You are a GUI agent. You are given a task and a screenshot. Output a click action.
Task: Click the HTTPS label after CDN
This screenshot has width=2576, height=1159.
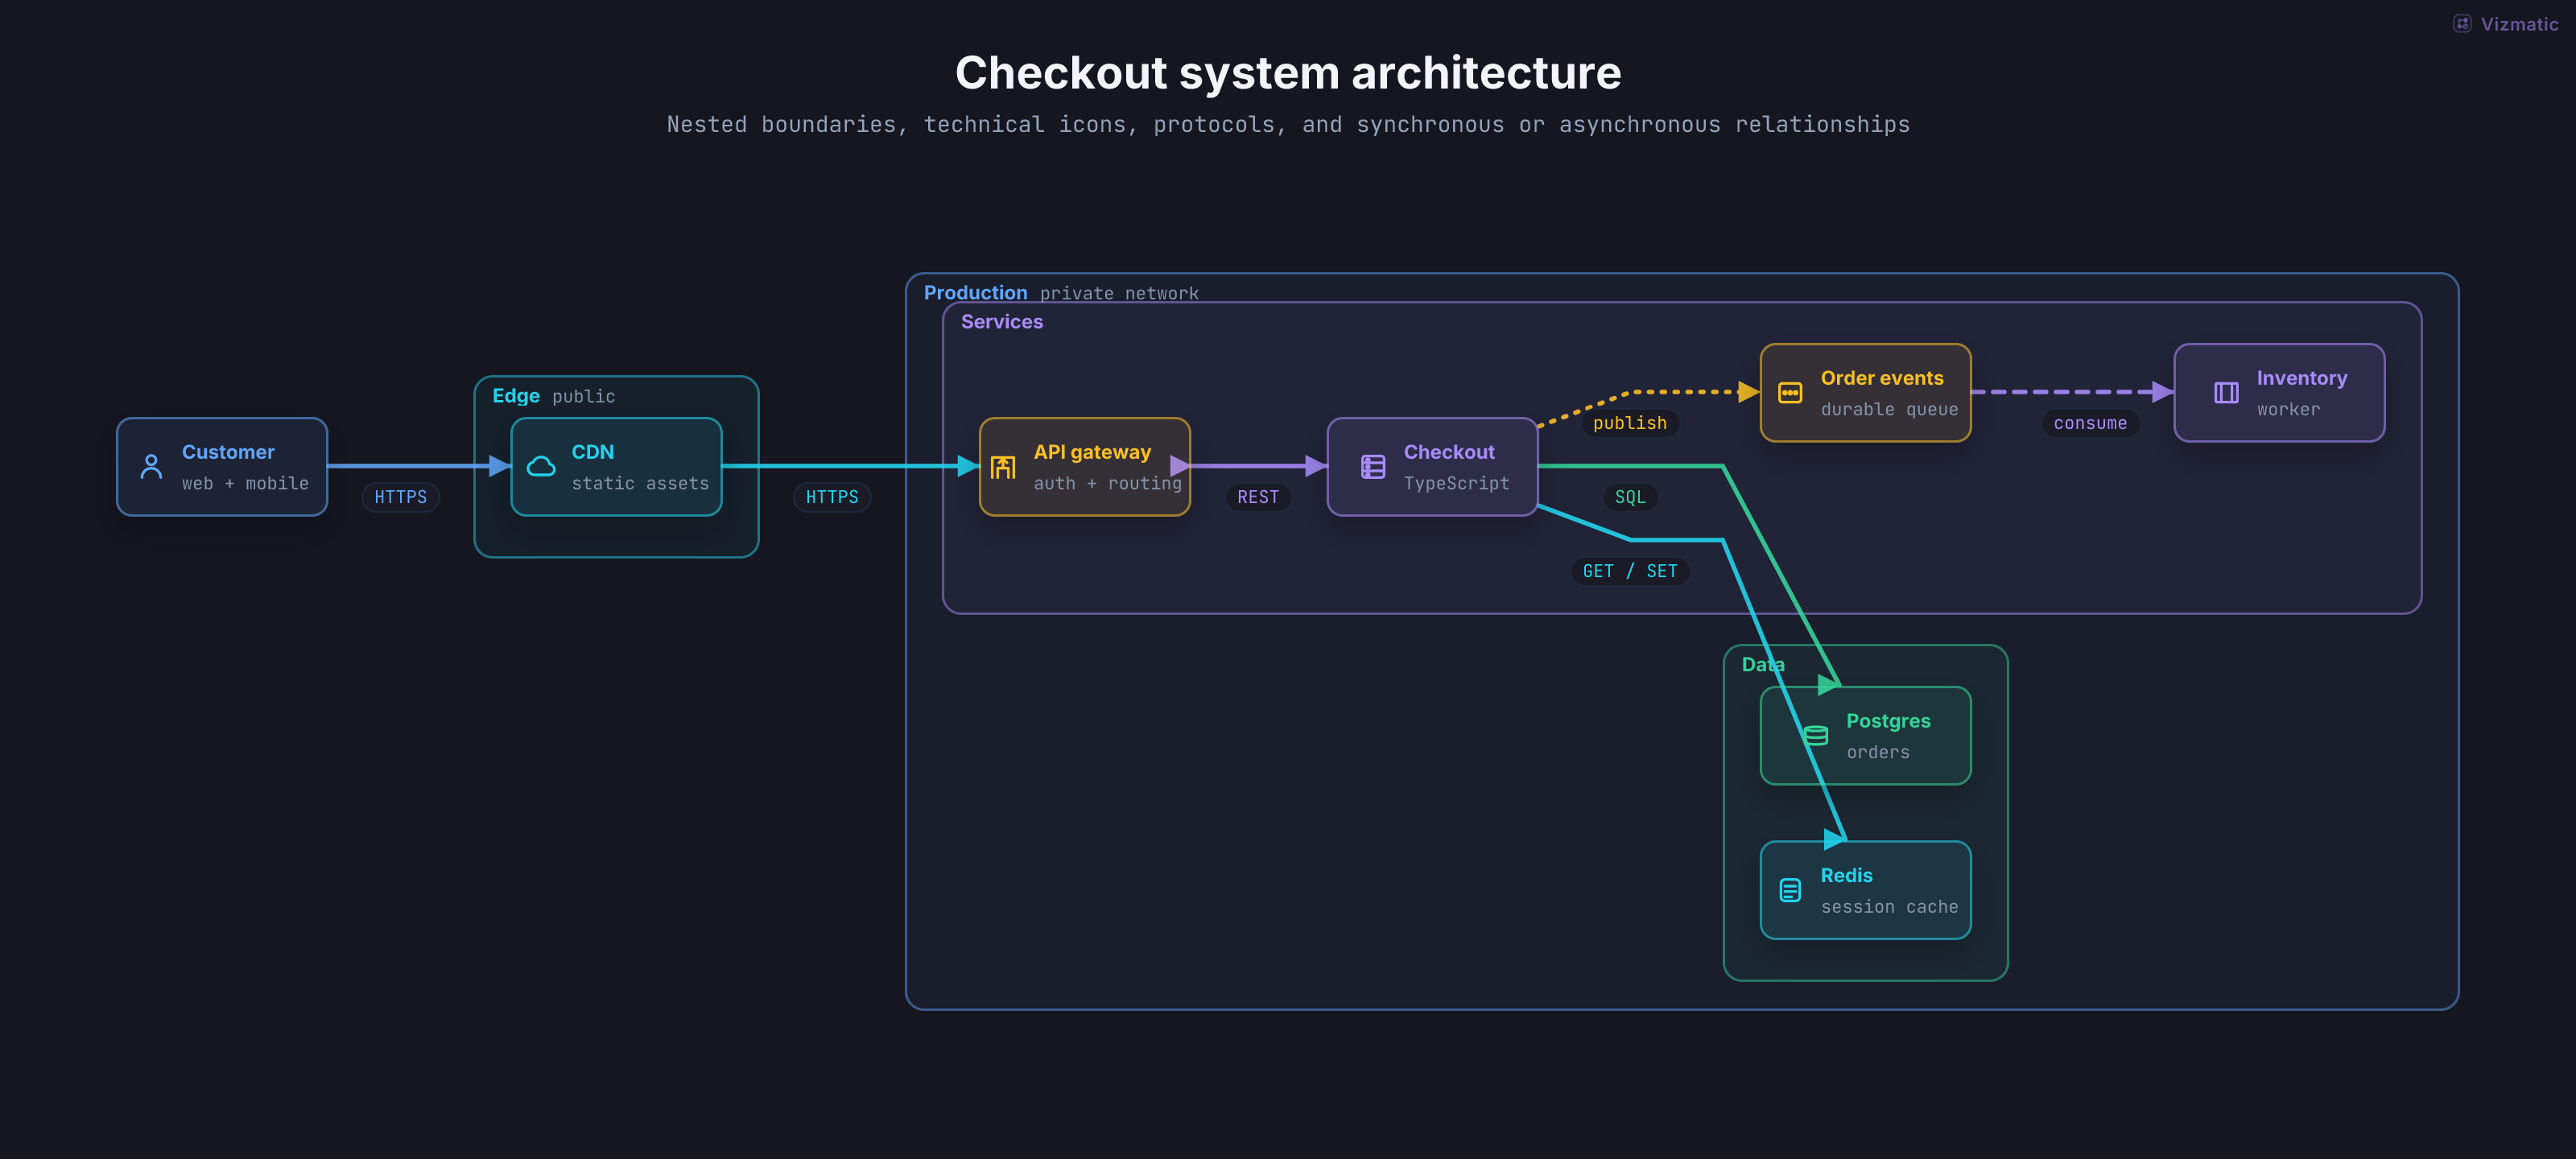click(832, 497)
